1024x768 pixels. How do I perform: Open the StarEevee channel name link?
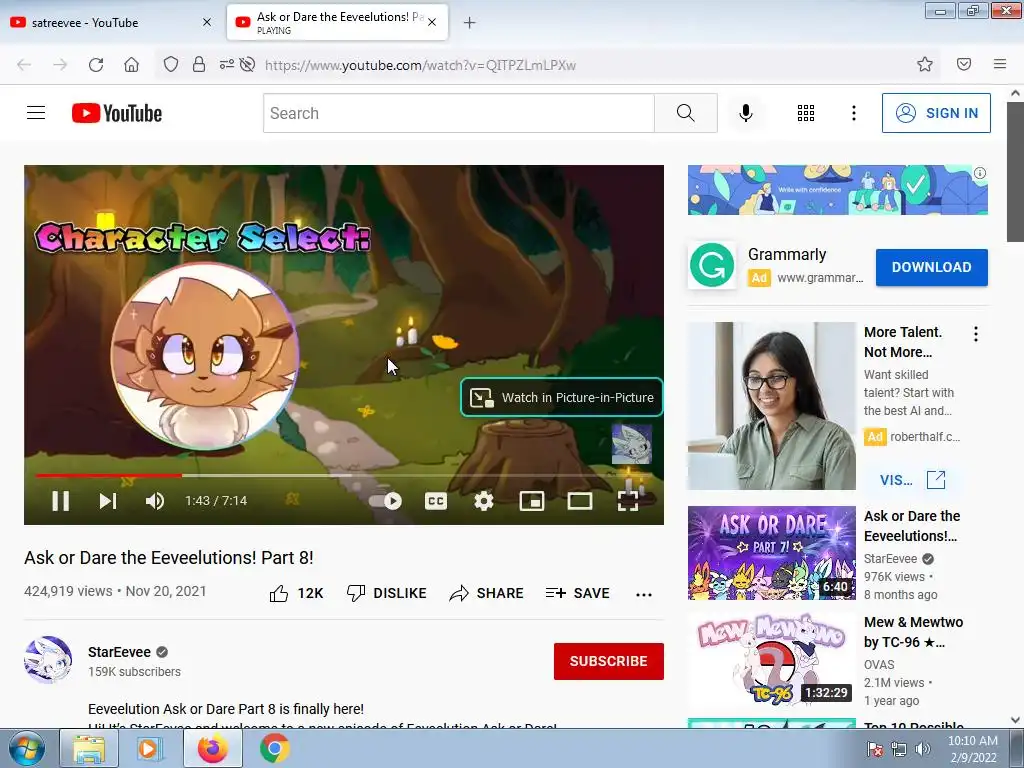[120, 652]
